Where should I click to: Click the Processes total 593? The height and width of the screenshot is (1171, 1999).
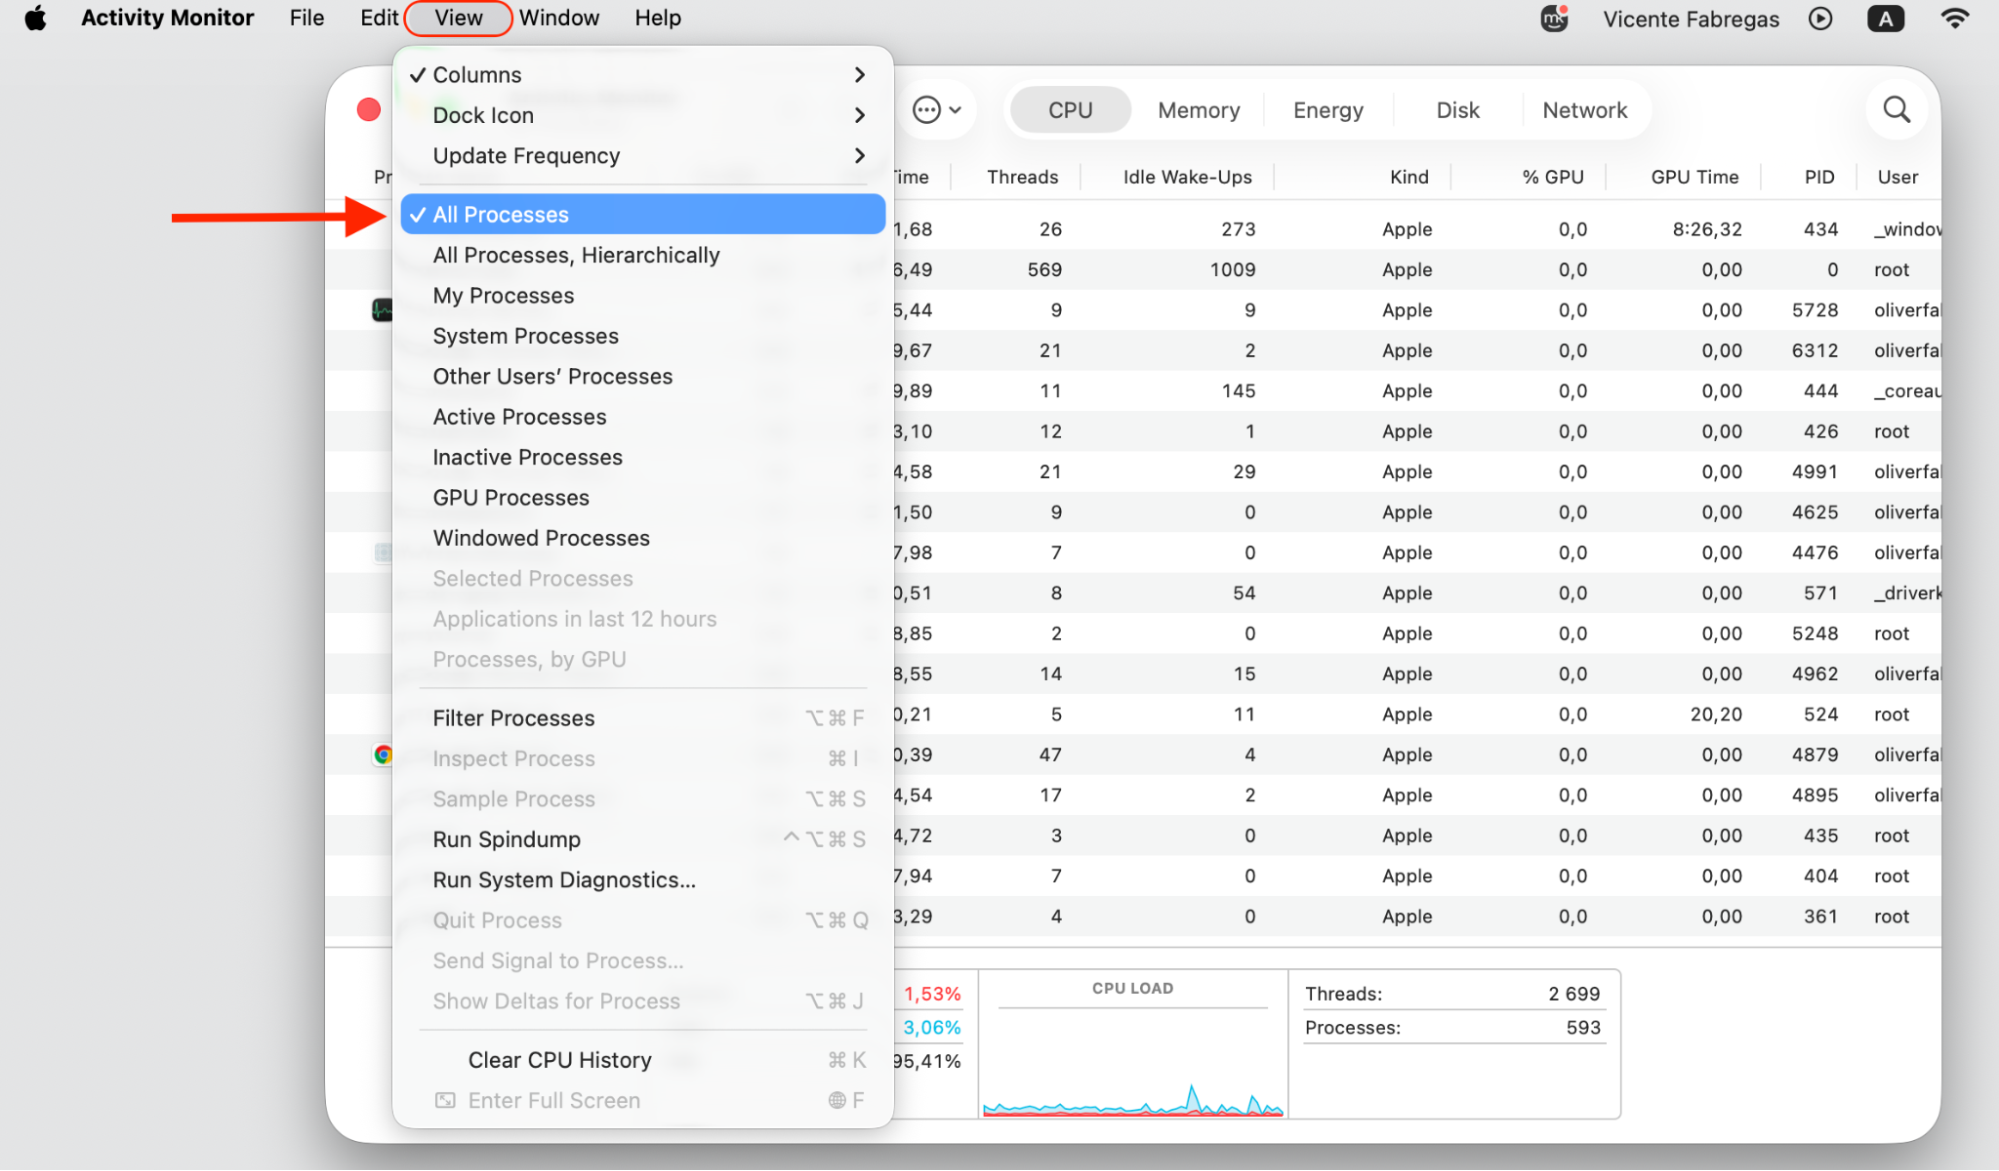[x=1583, y=1028]
